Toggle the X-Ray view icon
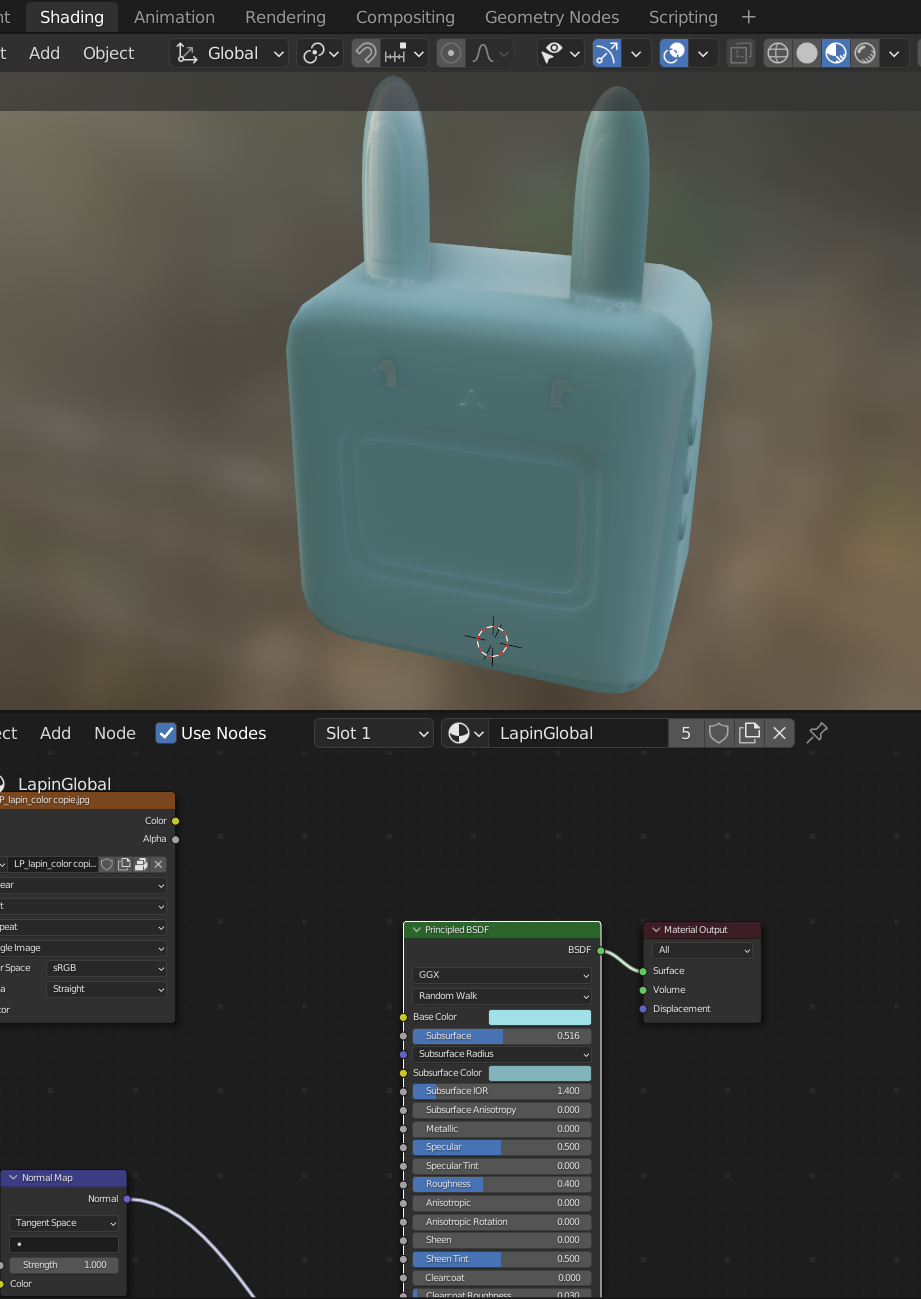 click(x=740, y=53)
